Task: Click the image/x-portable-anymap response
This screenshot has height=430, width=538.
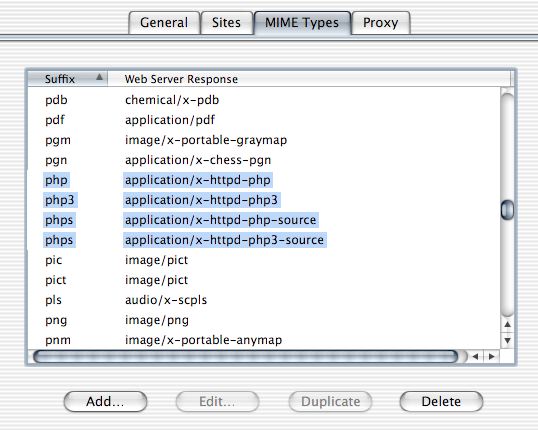Action: point(203,340)
